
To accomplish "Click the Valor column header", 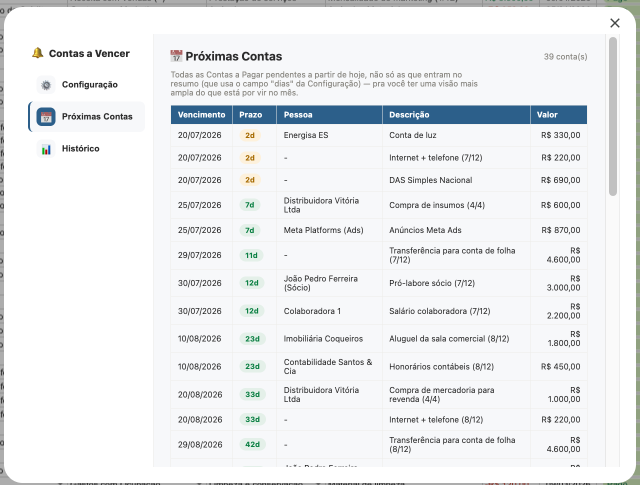I will 559,115.
